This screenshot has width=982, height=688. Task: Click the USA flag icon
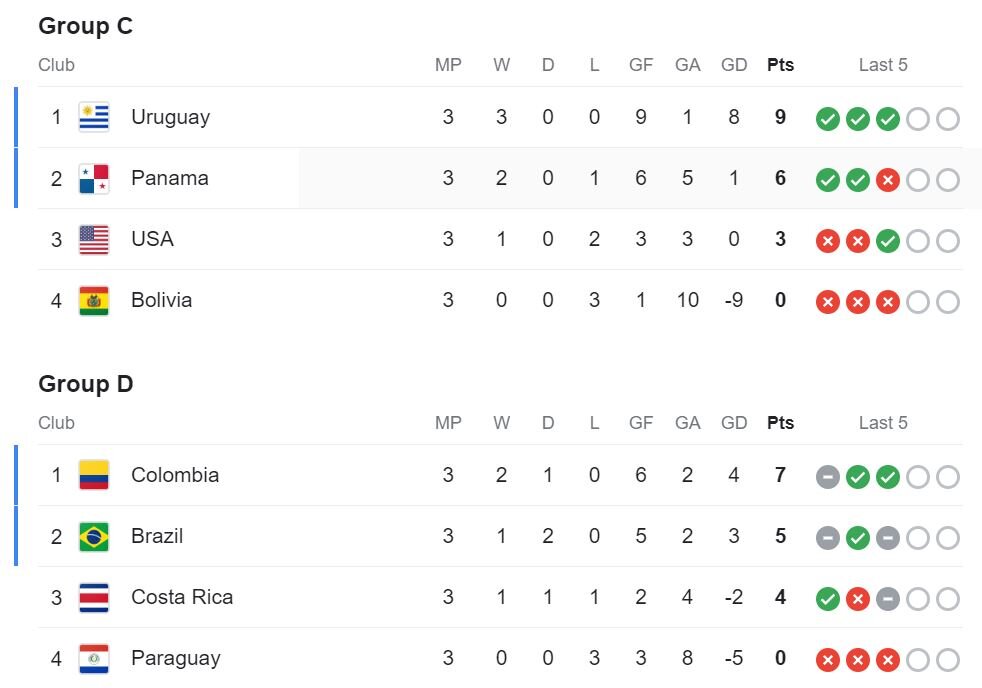point(94,239)
